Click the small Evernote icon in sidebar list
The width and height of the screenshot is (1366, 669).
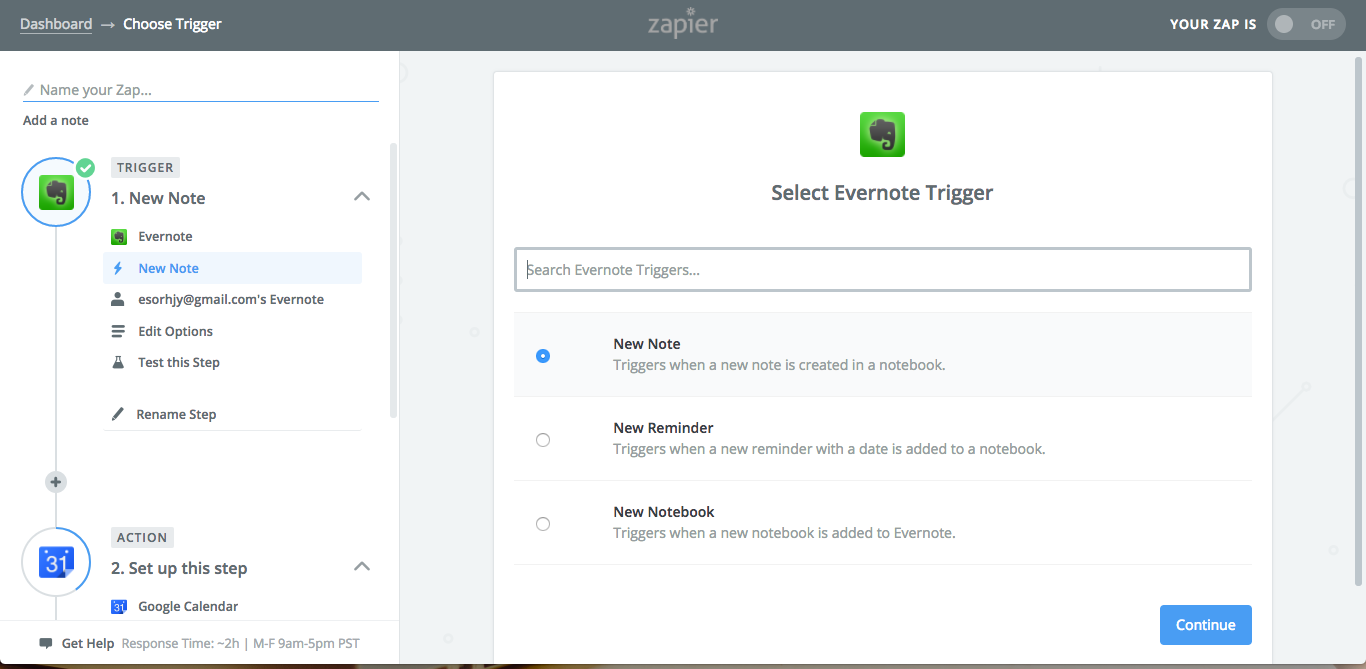(119, 237)
